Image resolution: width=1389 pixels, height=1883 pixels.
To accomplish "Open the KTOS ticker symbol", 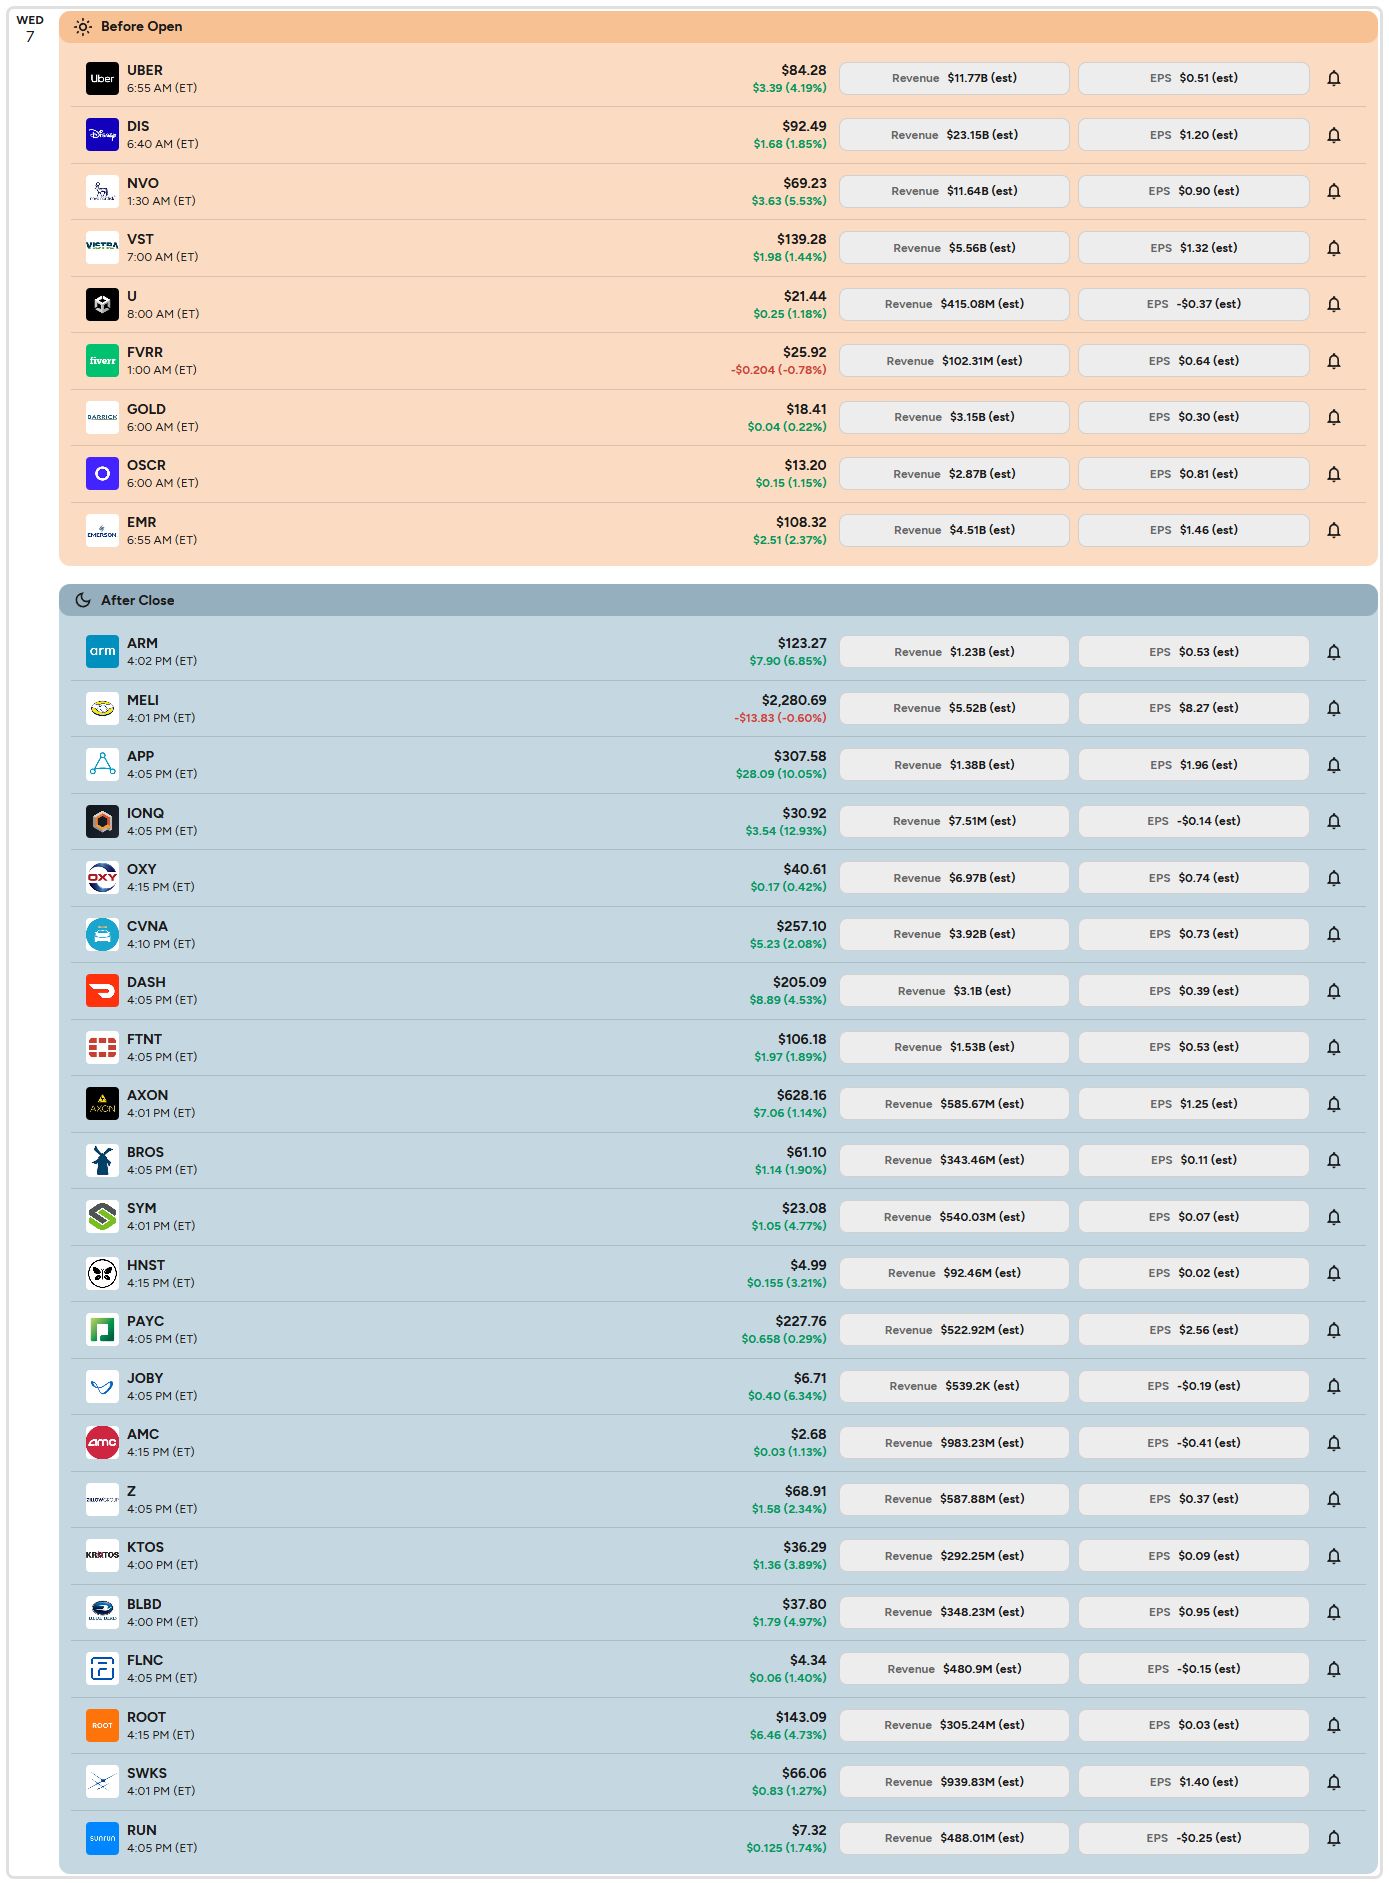I will [145, 1547].
